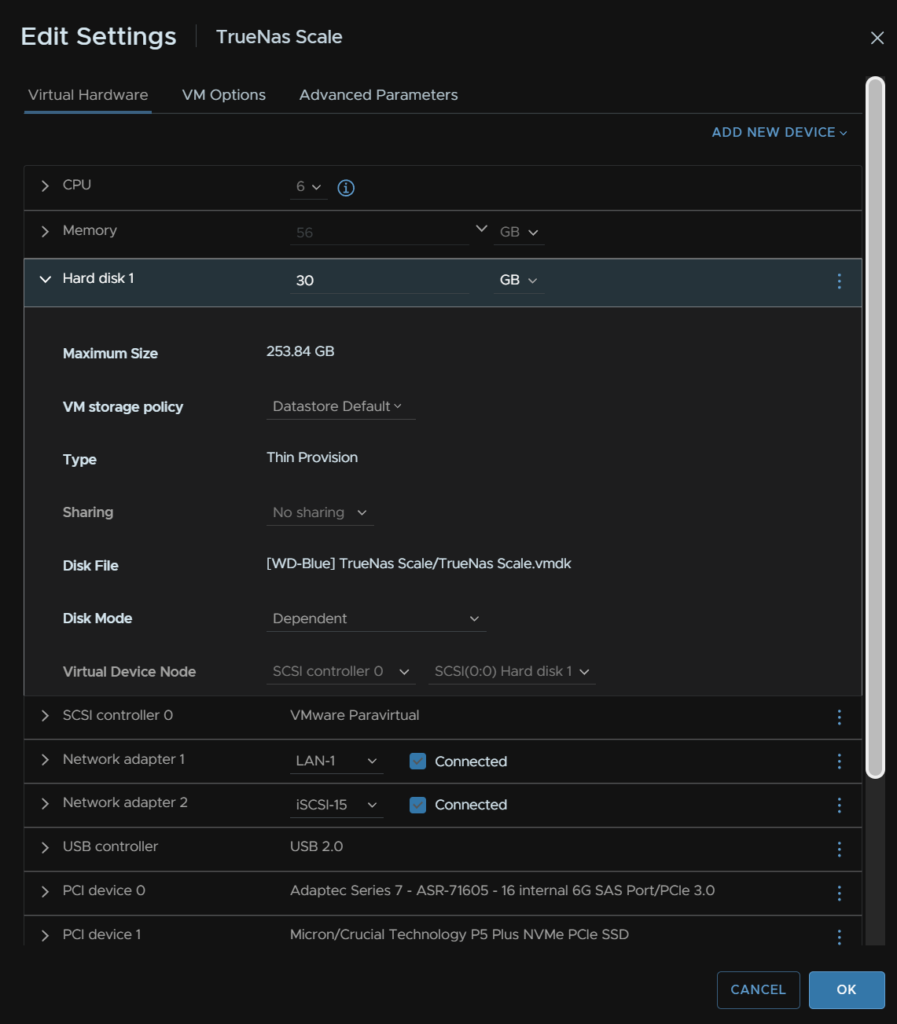The image size is (897, 1024).
Task: Switch to Advanced Parameters tab
Action: pos(378,95)
